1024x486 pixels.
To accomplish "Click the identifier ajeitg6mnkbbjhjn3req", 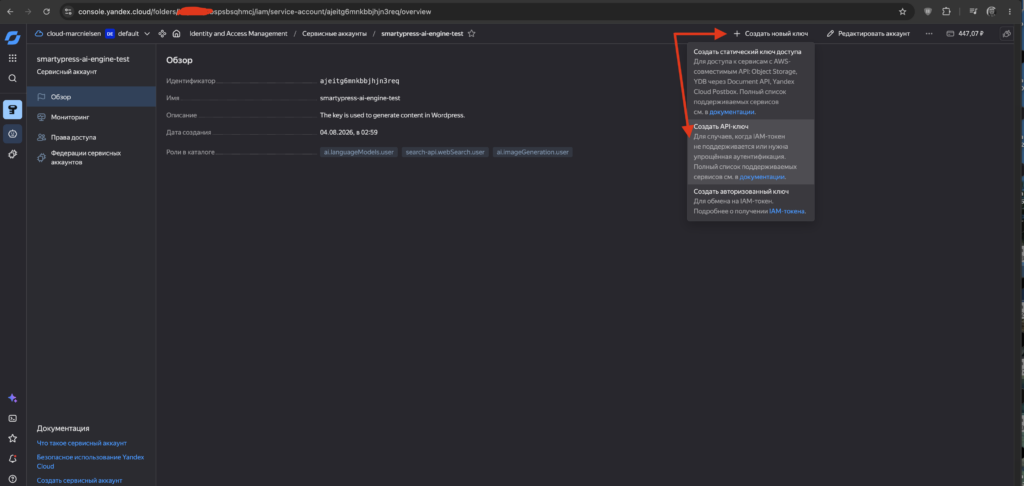I will pos(359,81).
